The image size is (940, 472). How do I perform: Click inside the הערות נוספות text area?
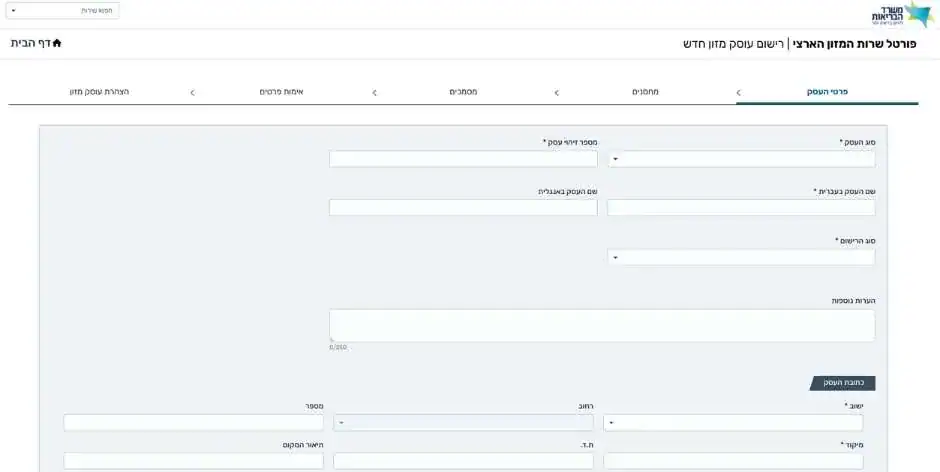coord(602,325)
